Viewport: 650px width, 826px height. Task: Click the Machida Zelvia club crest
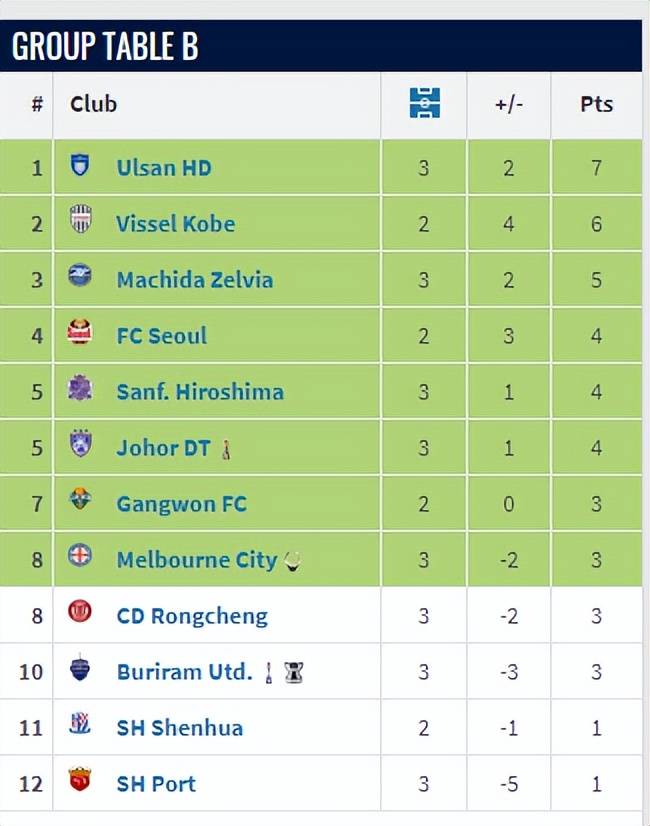point(80,278)
